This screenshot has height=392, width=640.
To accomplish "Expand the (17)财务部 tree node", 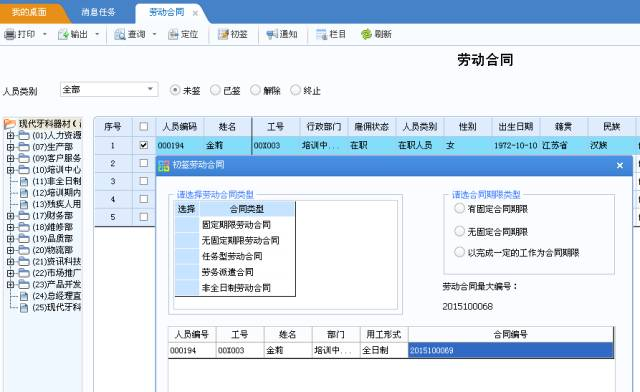I will coord(11,216).
